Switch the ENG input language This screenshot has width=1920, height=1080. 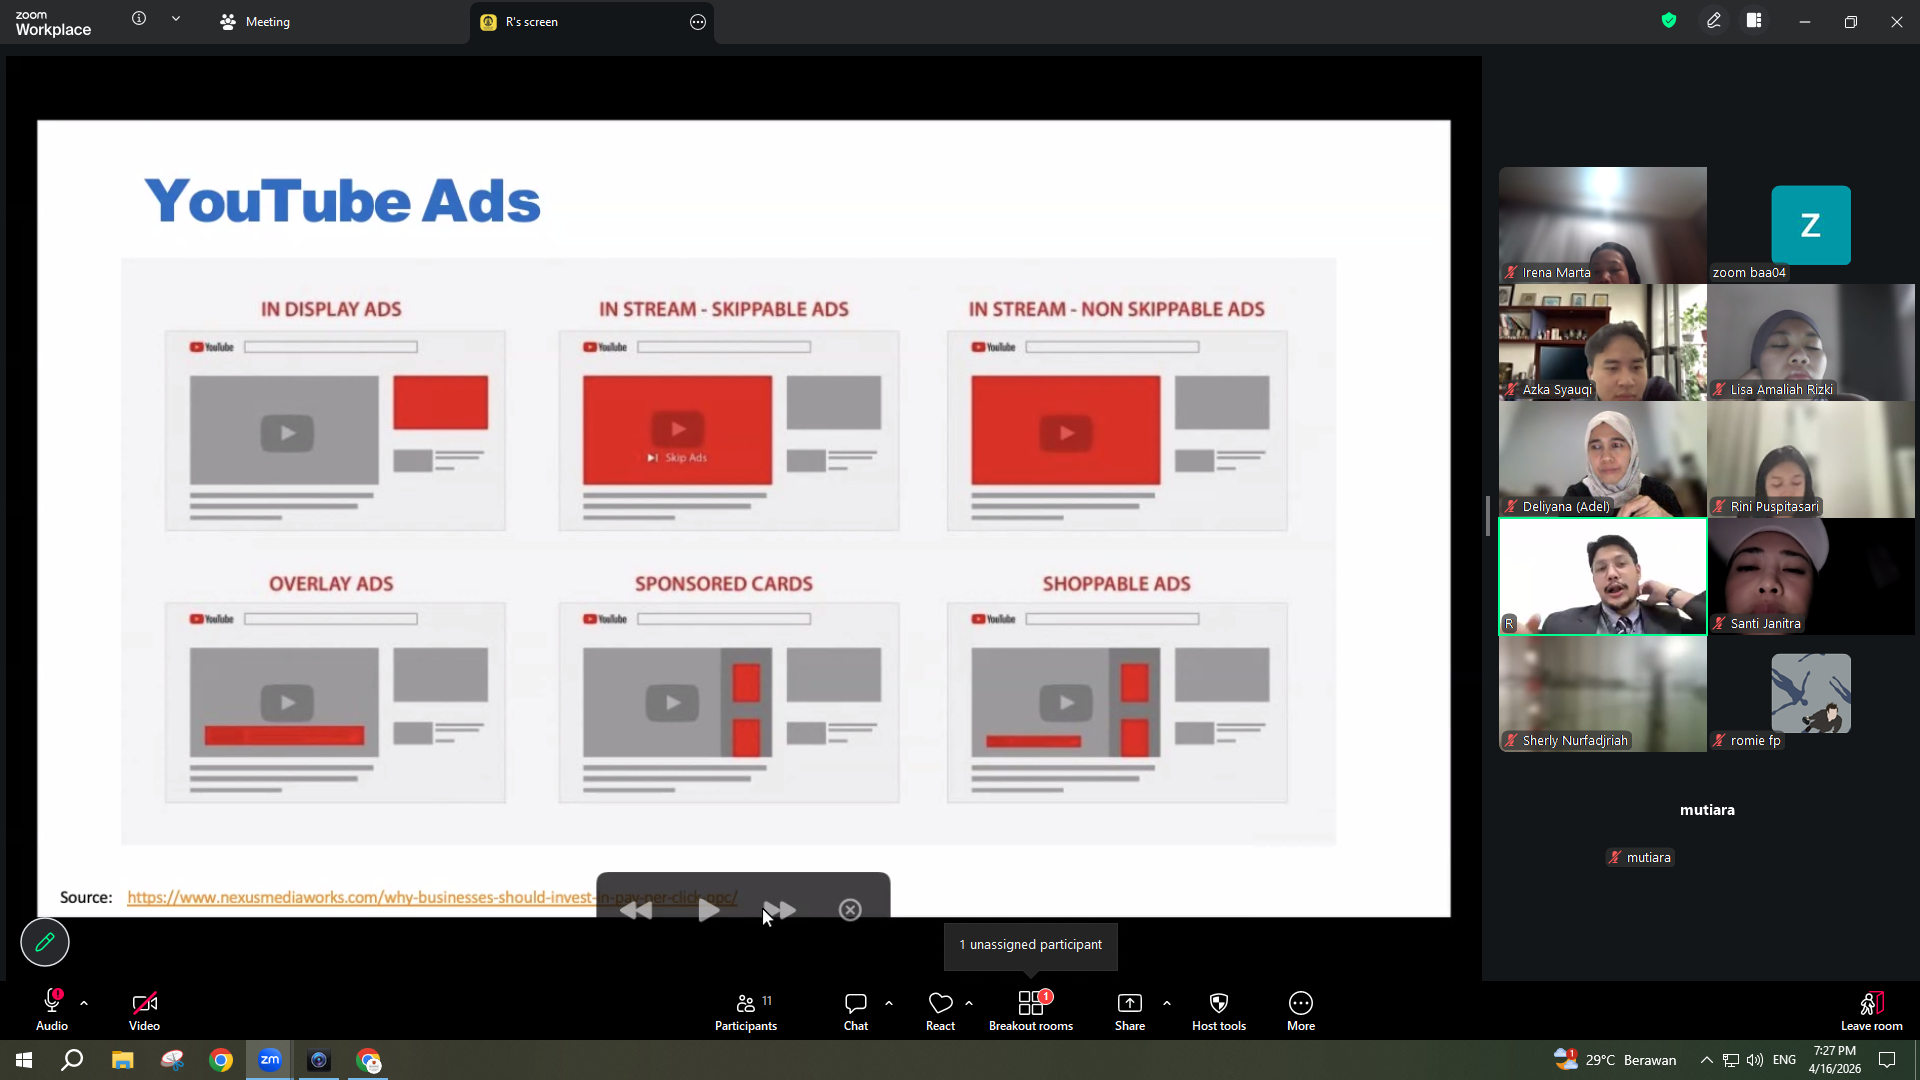click(1785, 1060)
